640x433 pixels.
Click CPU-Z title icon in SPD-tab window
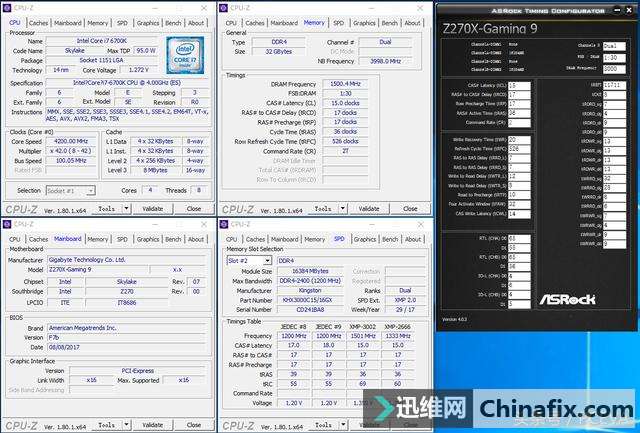pyautogui.click(x=224, y=224)
